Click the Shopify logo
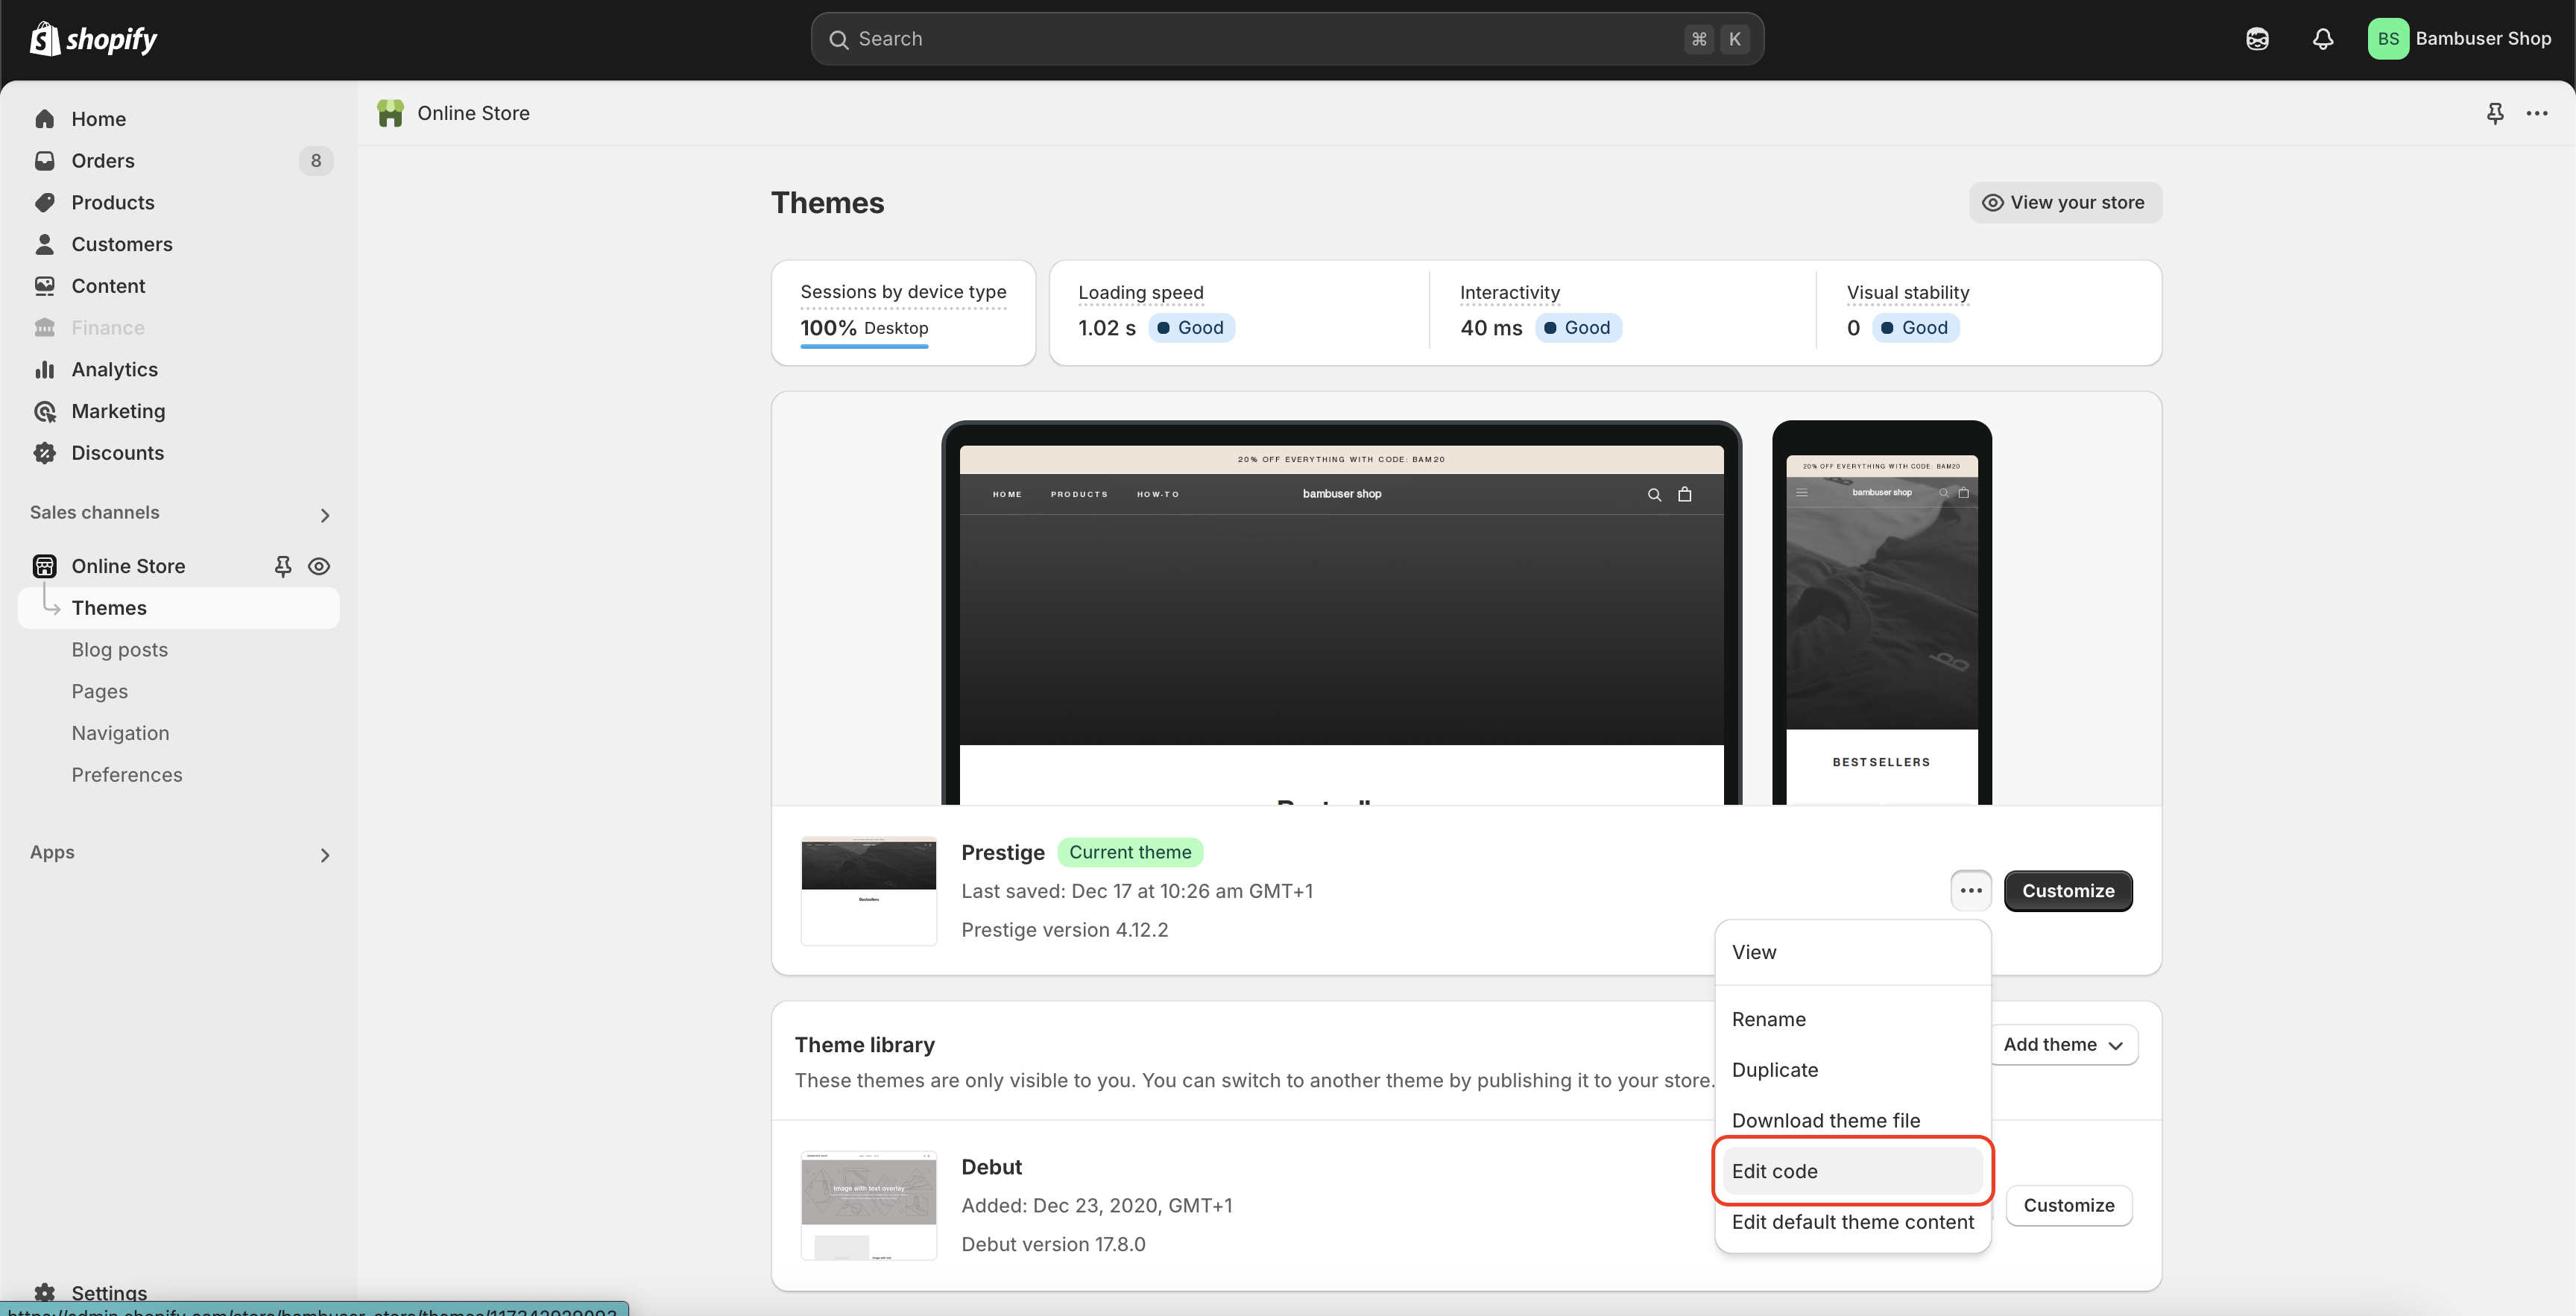 [94, 39]
